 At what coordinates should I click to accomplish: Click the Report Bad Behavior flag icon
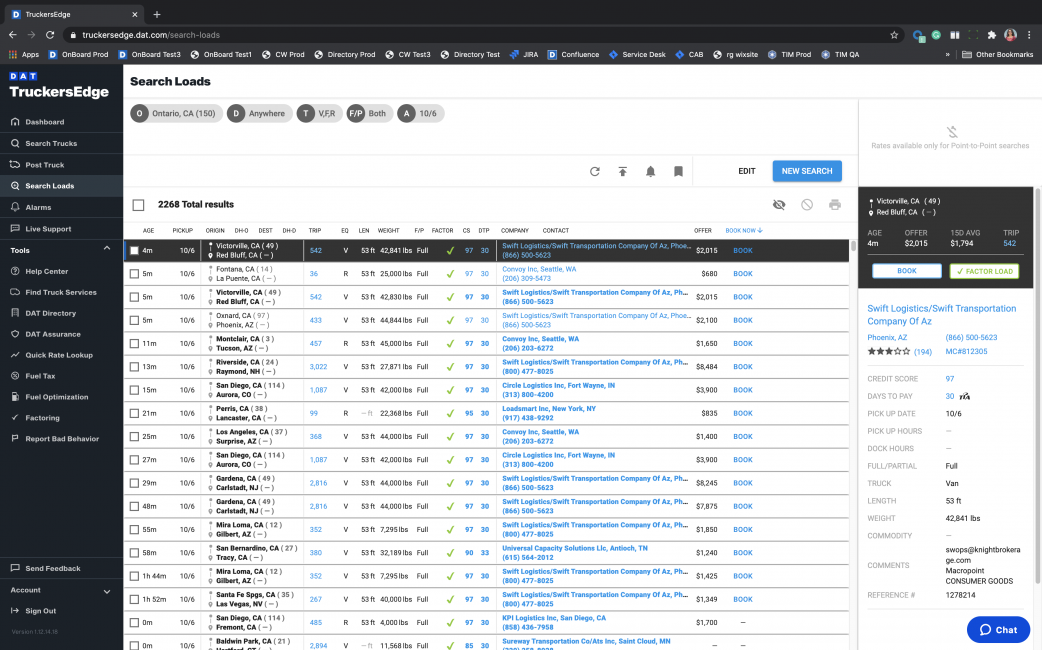[x=15, y=439]
